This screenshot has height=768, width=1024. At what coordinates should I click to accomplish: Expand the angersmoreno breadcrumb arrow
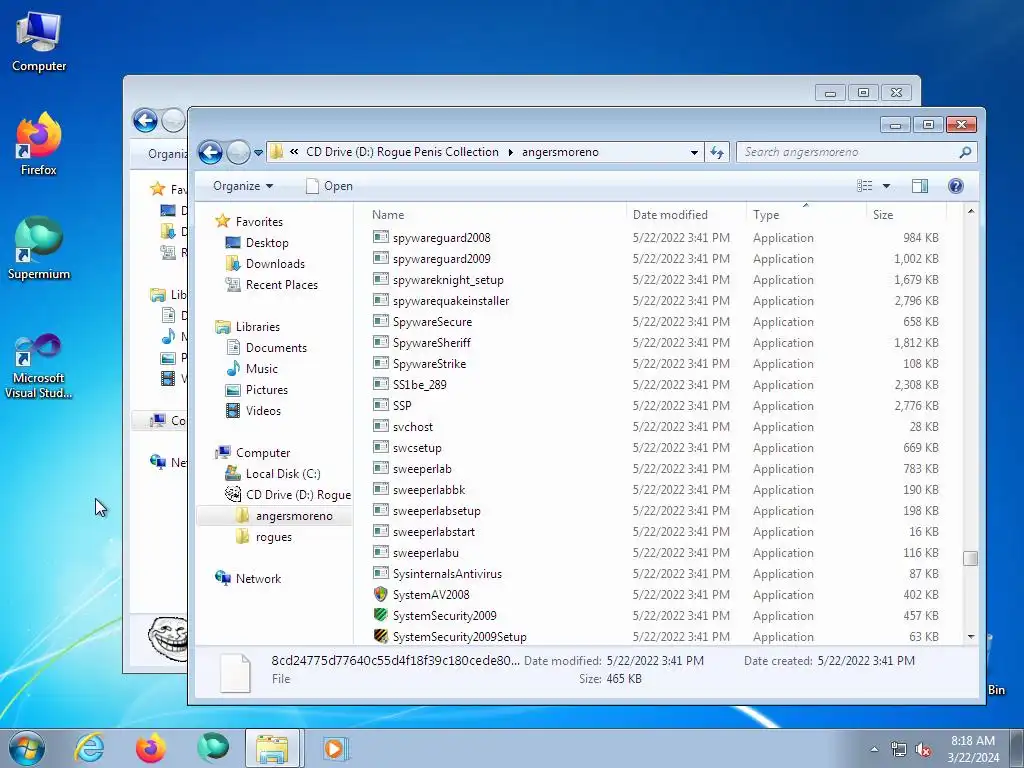[x=510, y=152]
